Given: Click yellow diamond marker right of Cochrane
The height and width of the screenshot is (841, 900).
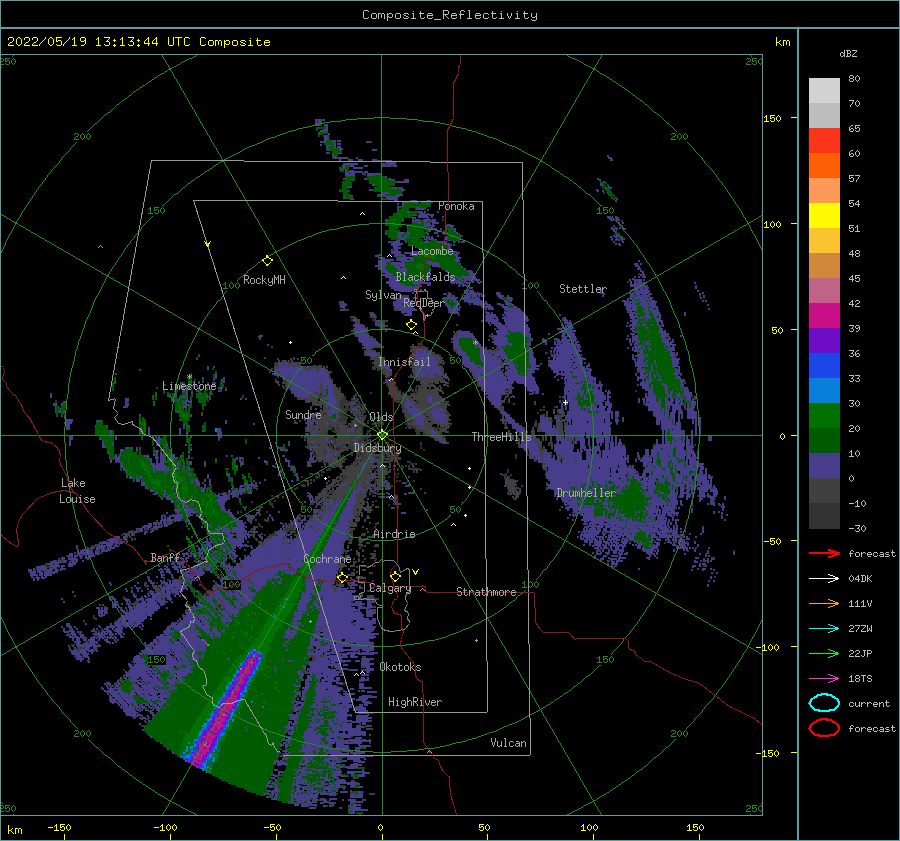Looking at the screenshot, I should [x=342, y=577].
